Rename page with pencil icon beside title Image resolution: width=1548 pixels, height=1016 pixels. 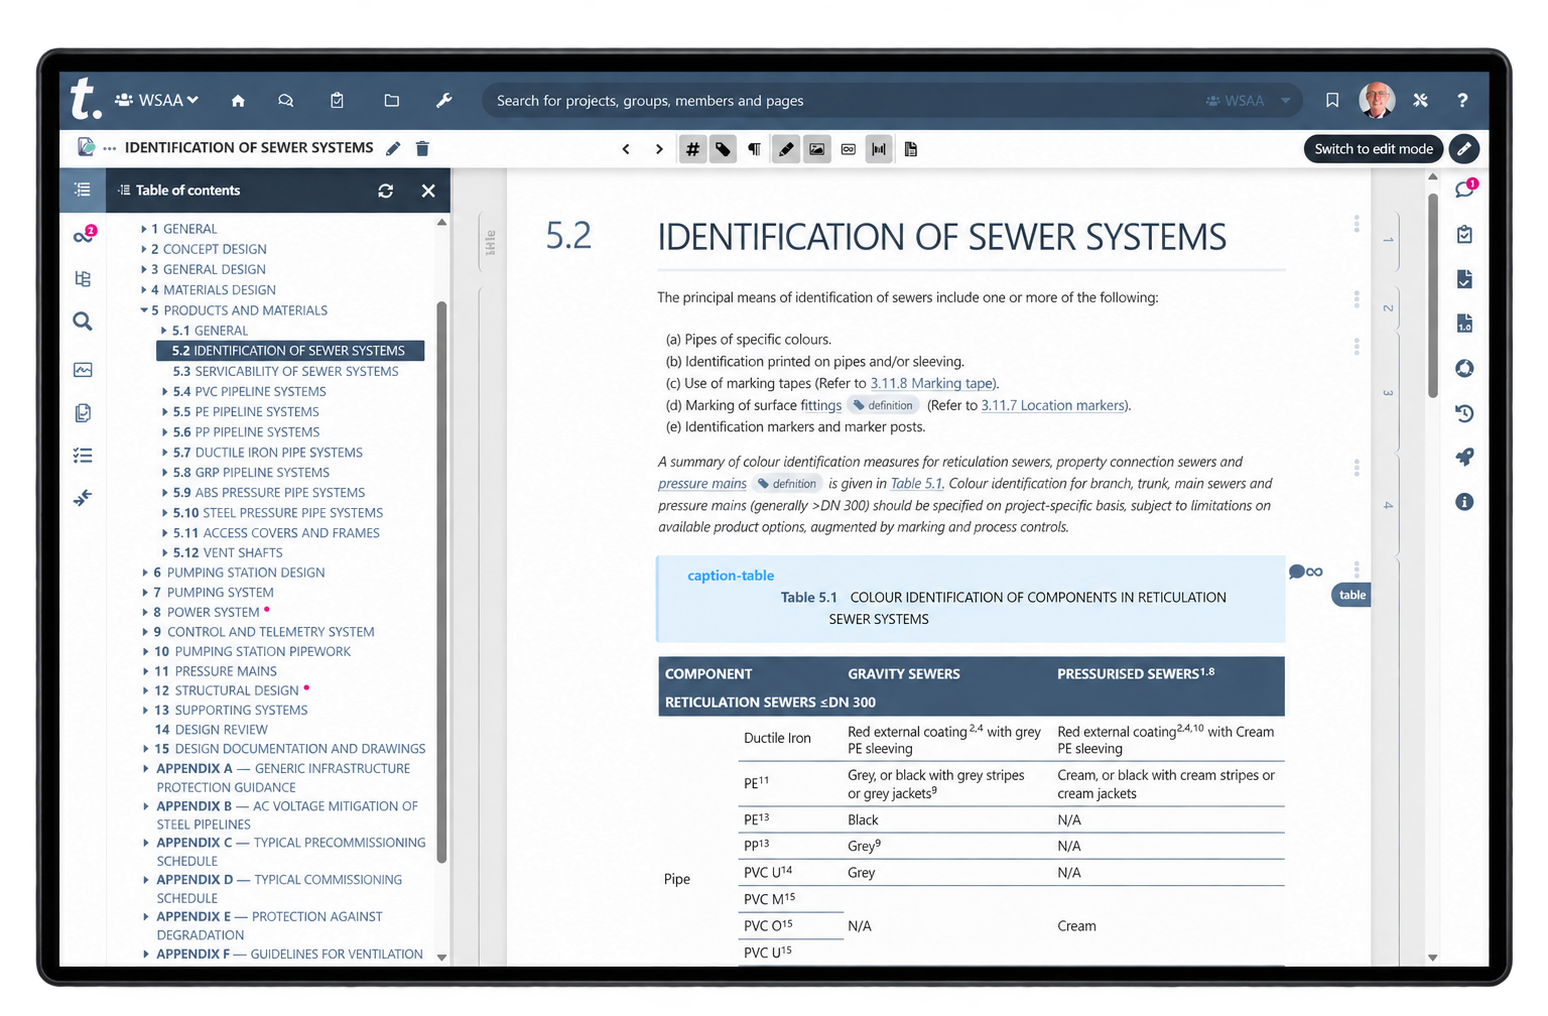tap(393, 148)
